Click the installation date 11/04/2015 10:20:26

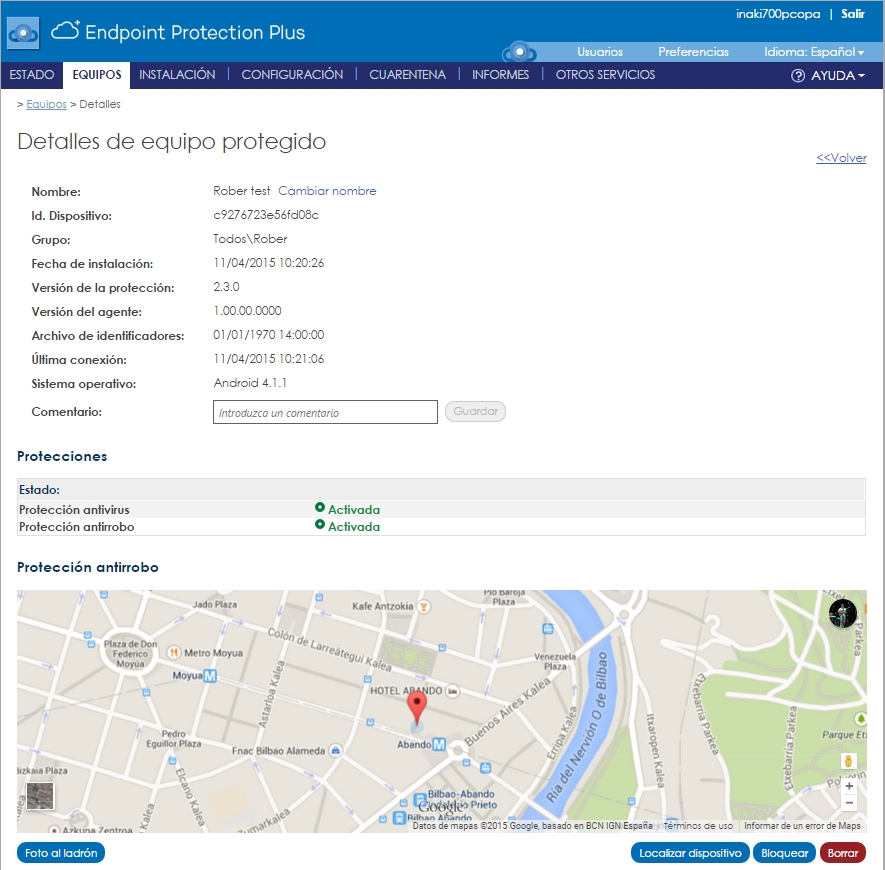[x=269, y=263]
